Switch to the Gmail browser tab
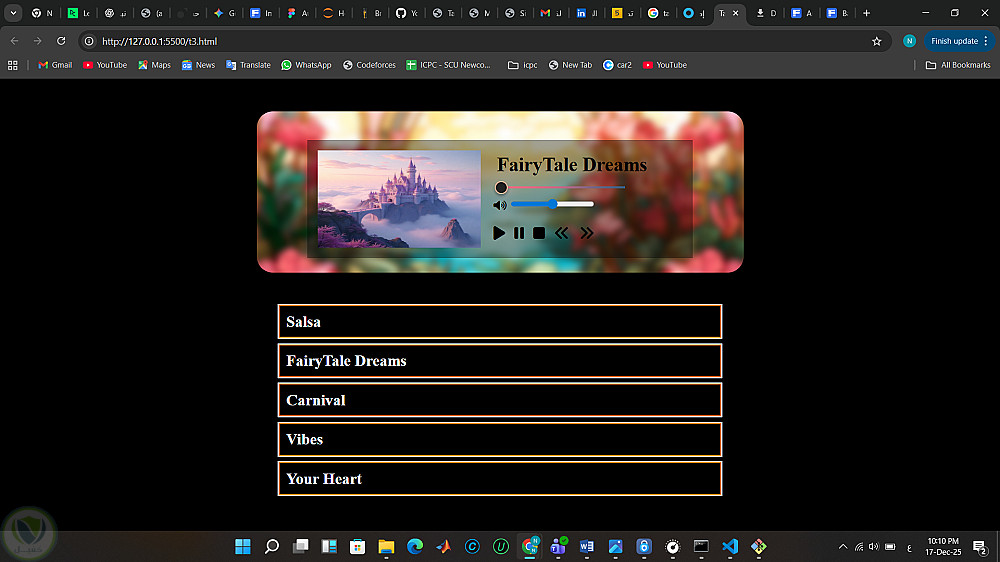The width and height of the screenshot is (1000, 562). point(551,13)
